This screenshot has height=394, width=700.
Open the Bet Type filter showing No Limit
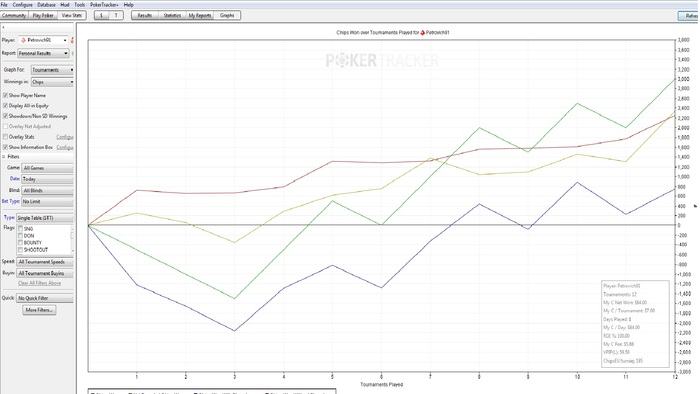click(47, 202)
